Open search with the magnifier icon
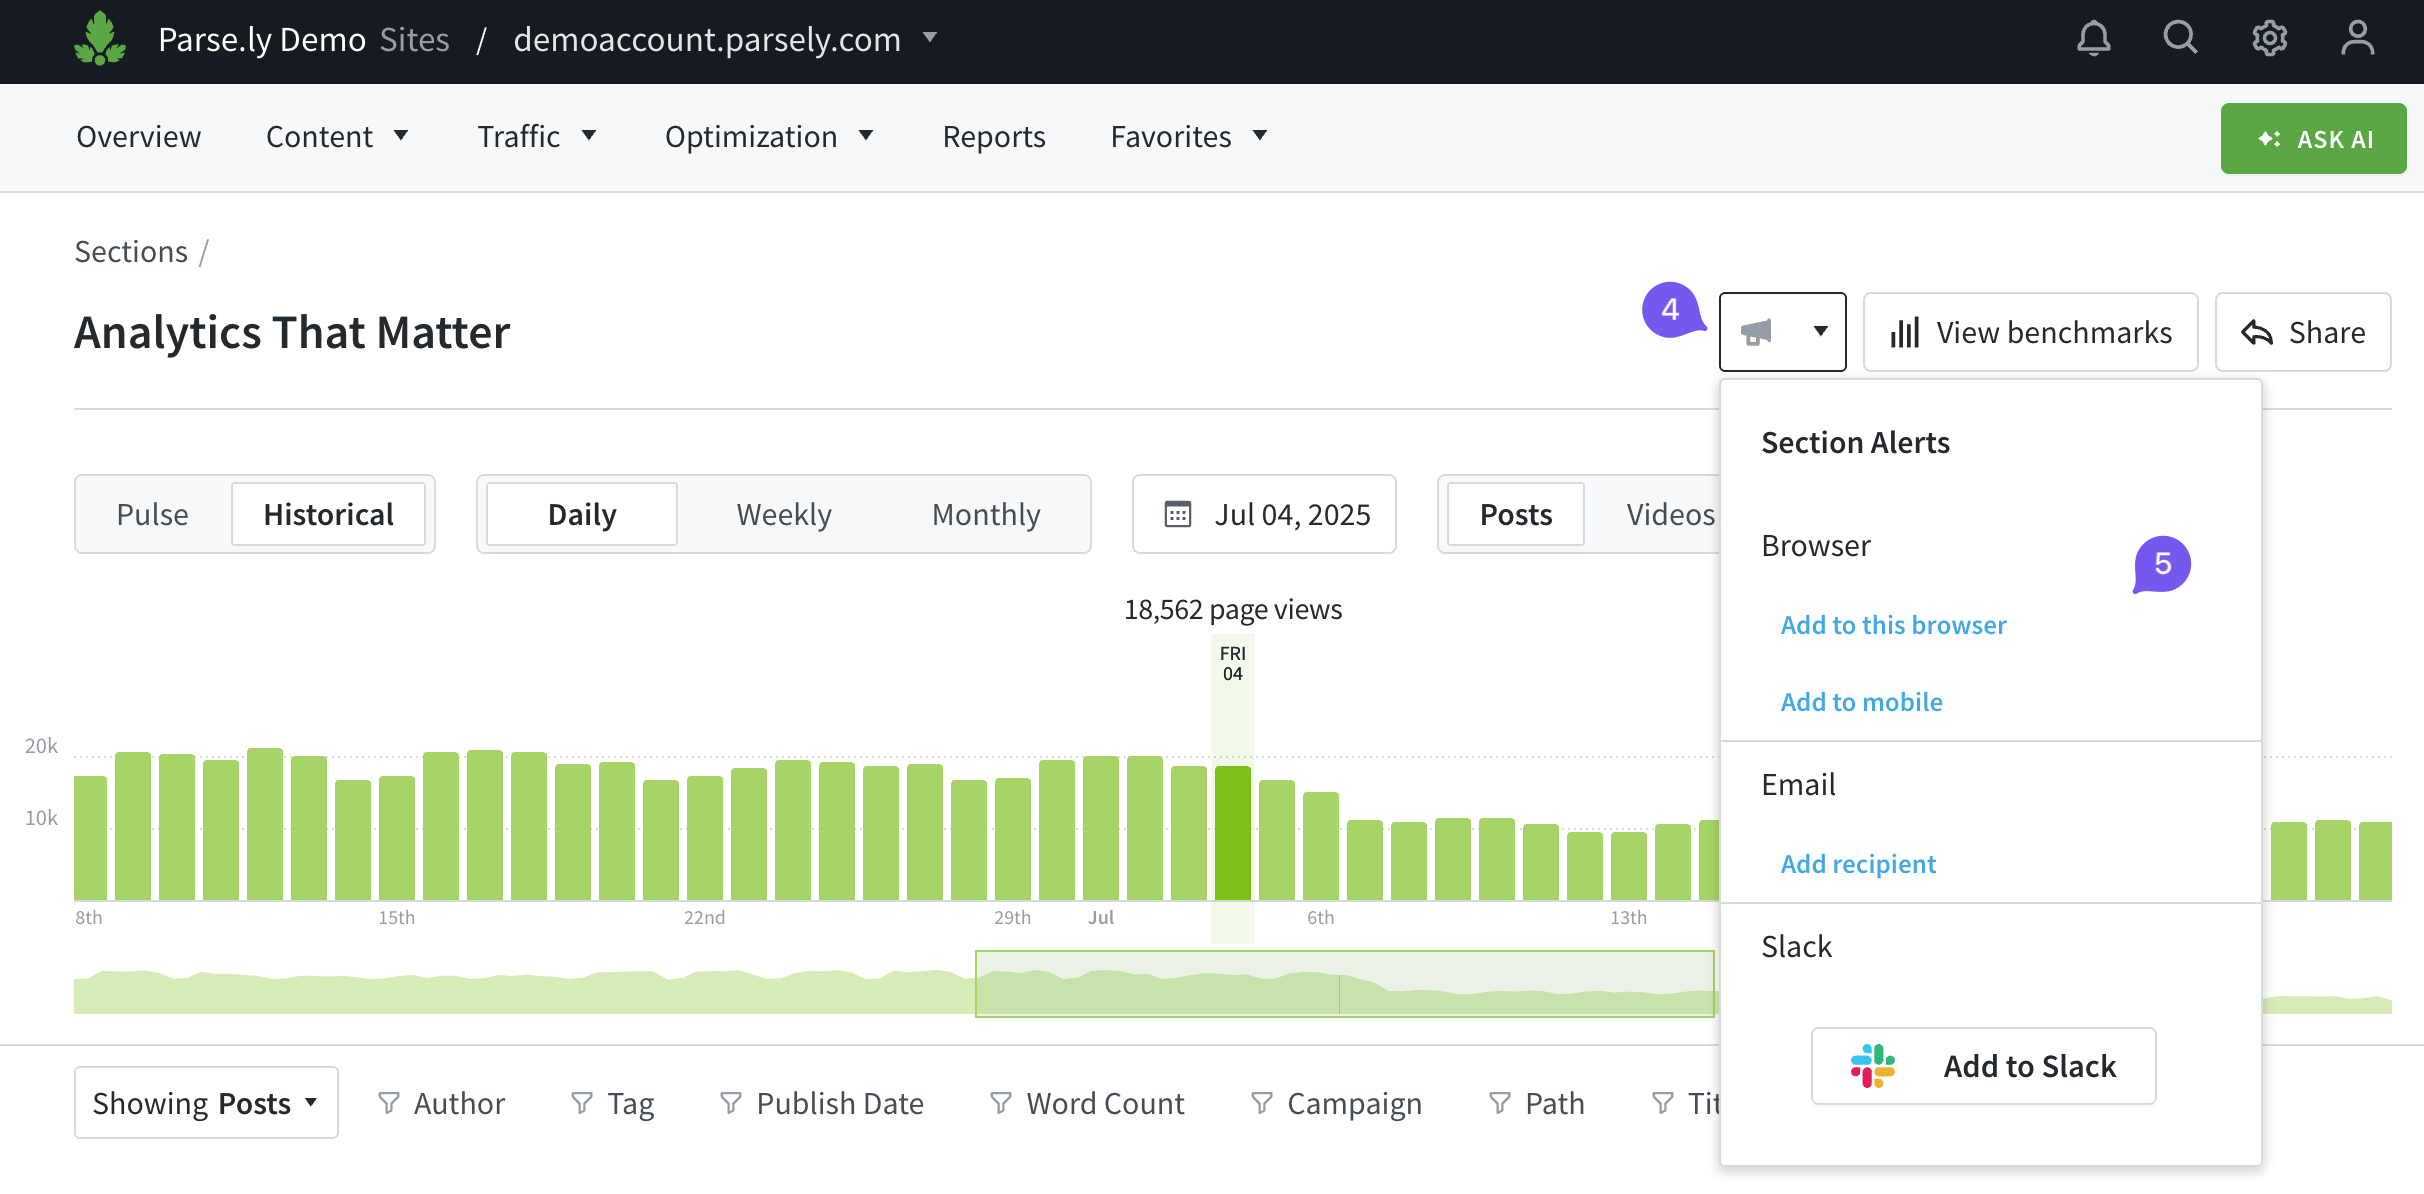The width and height of the screenshot is (2424, 1194). 2180,39
